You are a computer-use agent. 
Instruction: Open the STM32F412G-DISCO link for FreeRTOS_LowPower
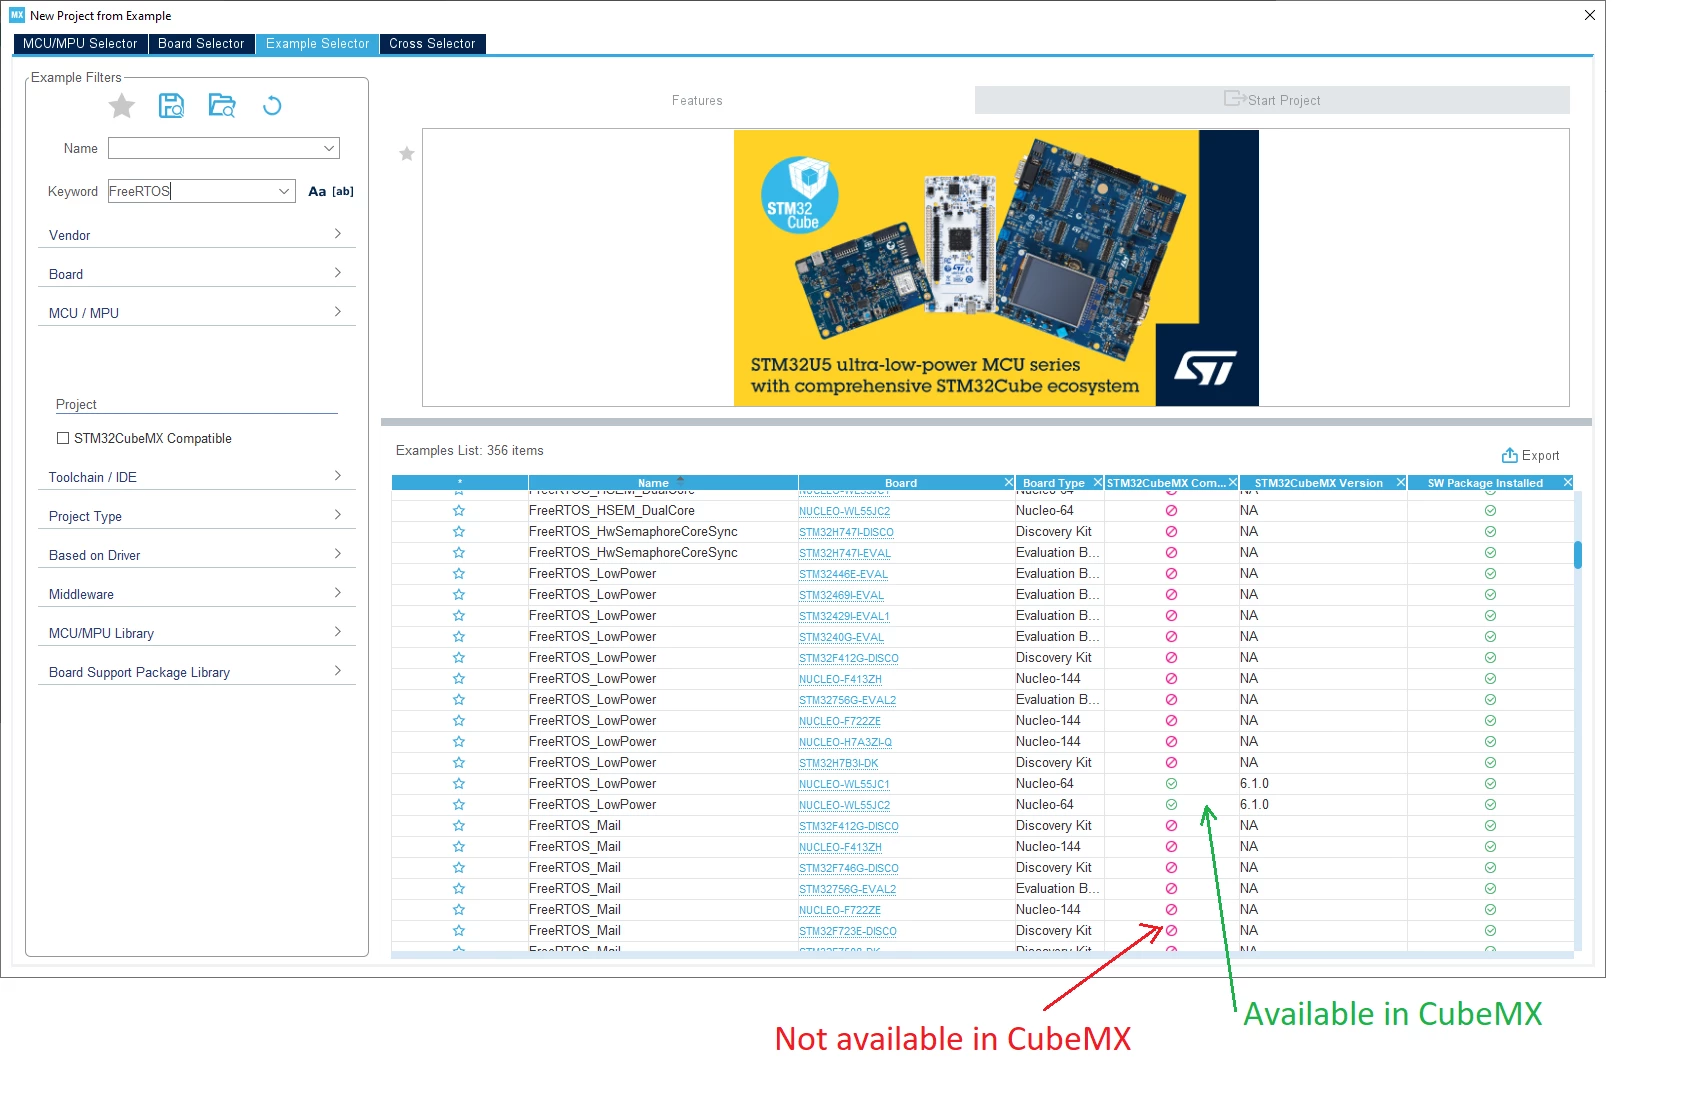coord(849,658)
